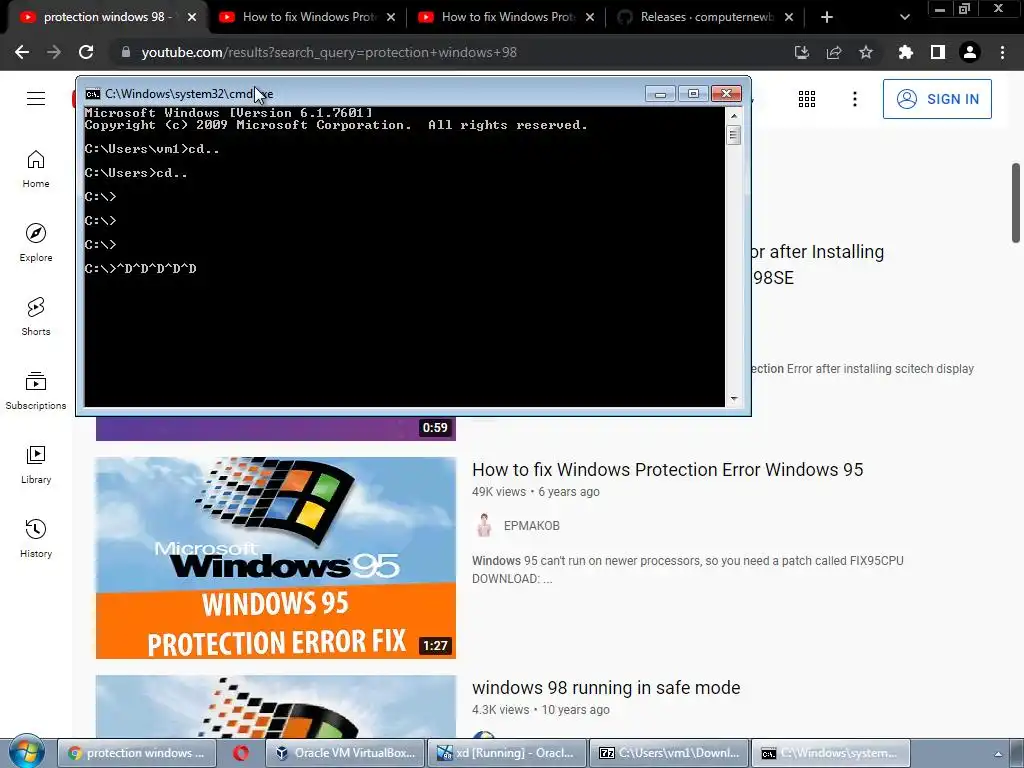1024x768 pixels.
Task: Open YouTube settings three-dot menu
Action: 854,99
